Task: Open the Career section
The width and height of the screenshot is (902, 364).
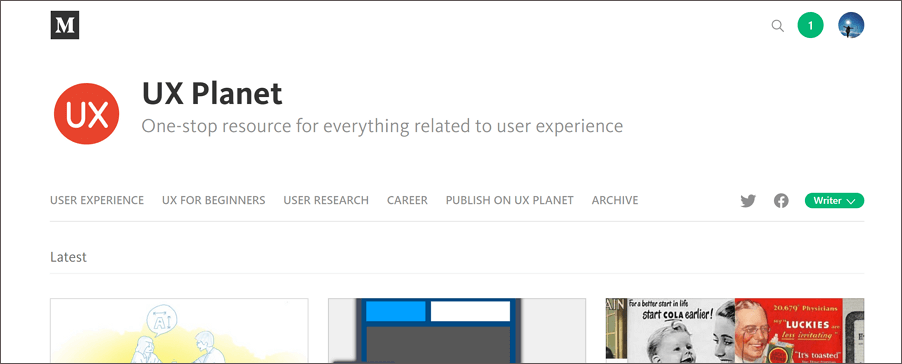Action: (407, 200)
